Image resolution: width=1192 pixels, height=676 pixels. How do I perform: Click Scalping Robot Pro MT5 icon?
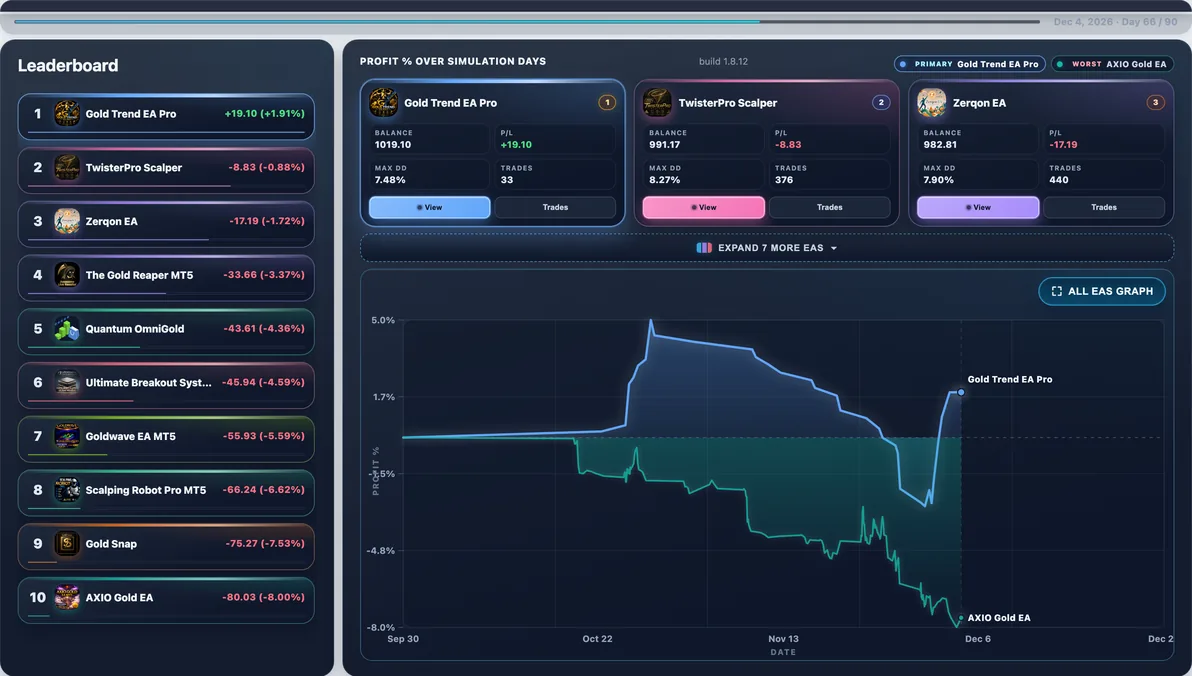point(67,490)
